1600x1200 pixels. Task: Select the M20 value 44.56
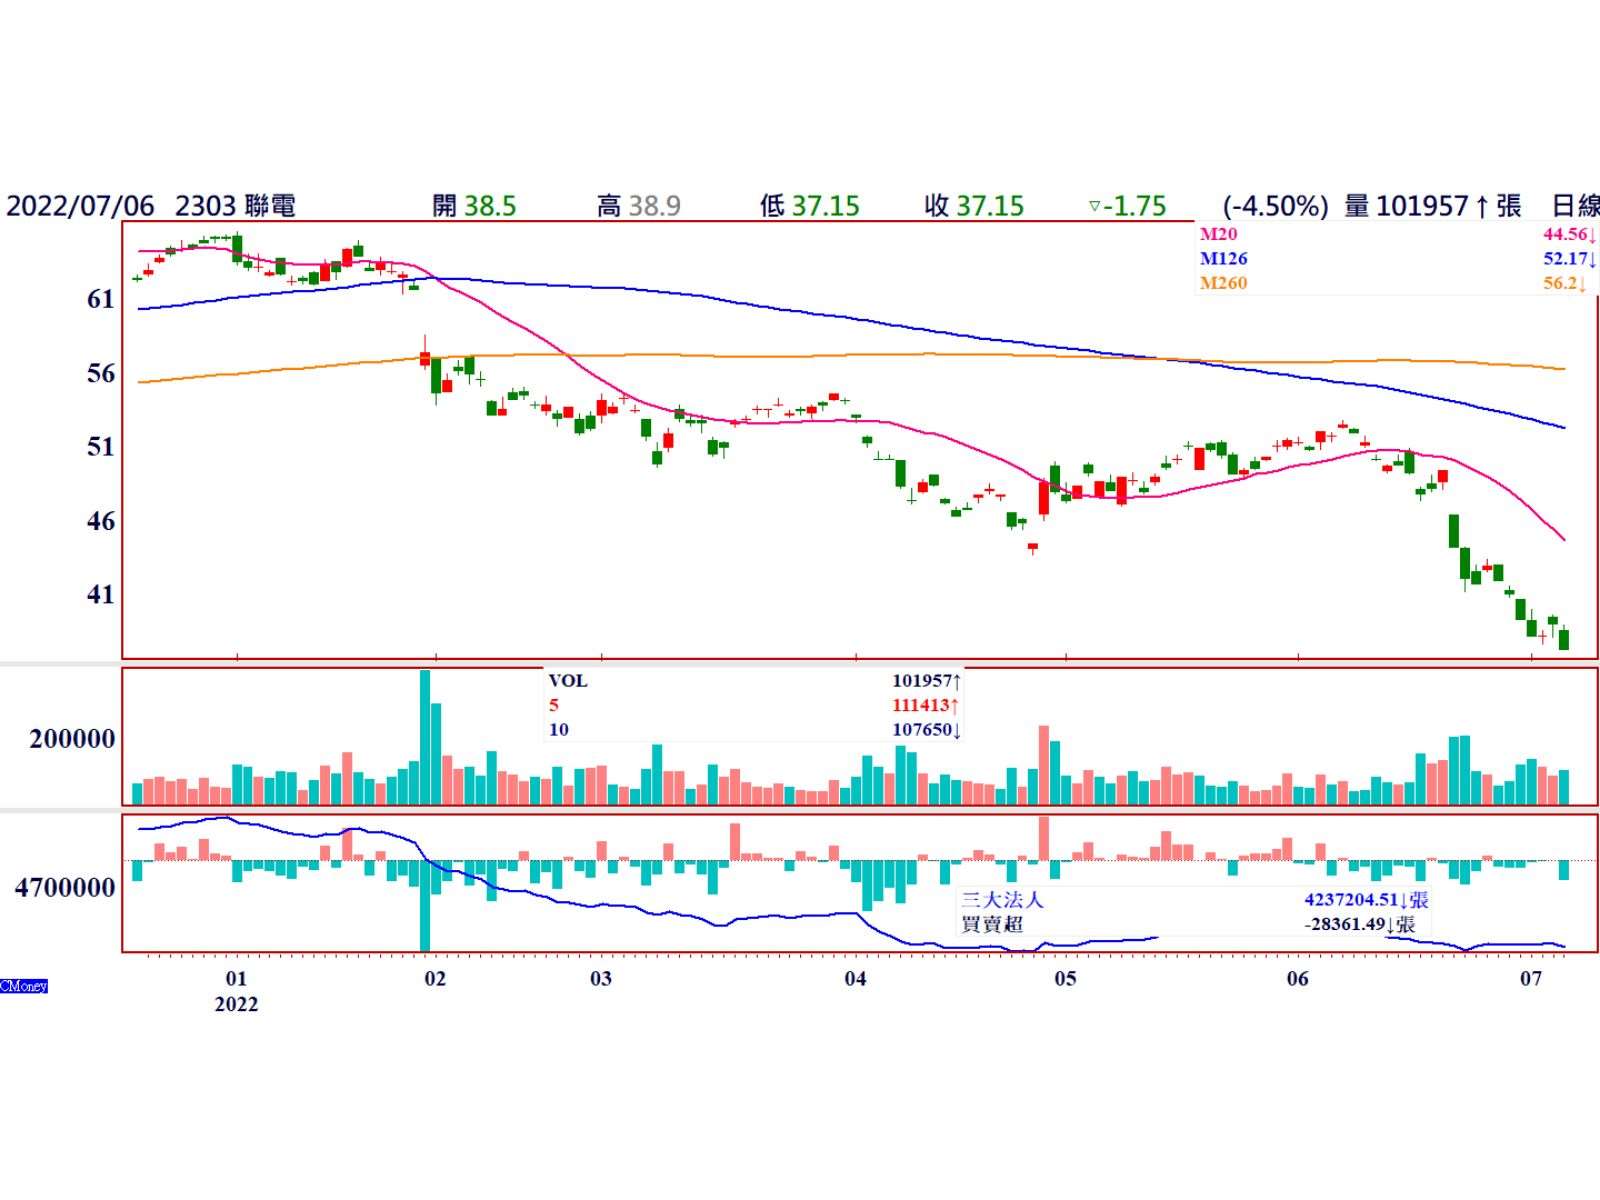point(1569,235)
